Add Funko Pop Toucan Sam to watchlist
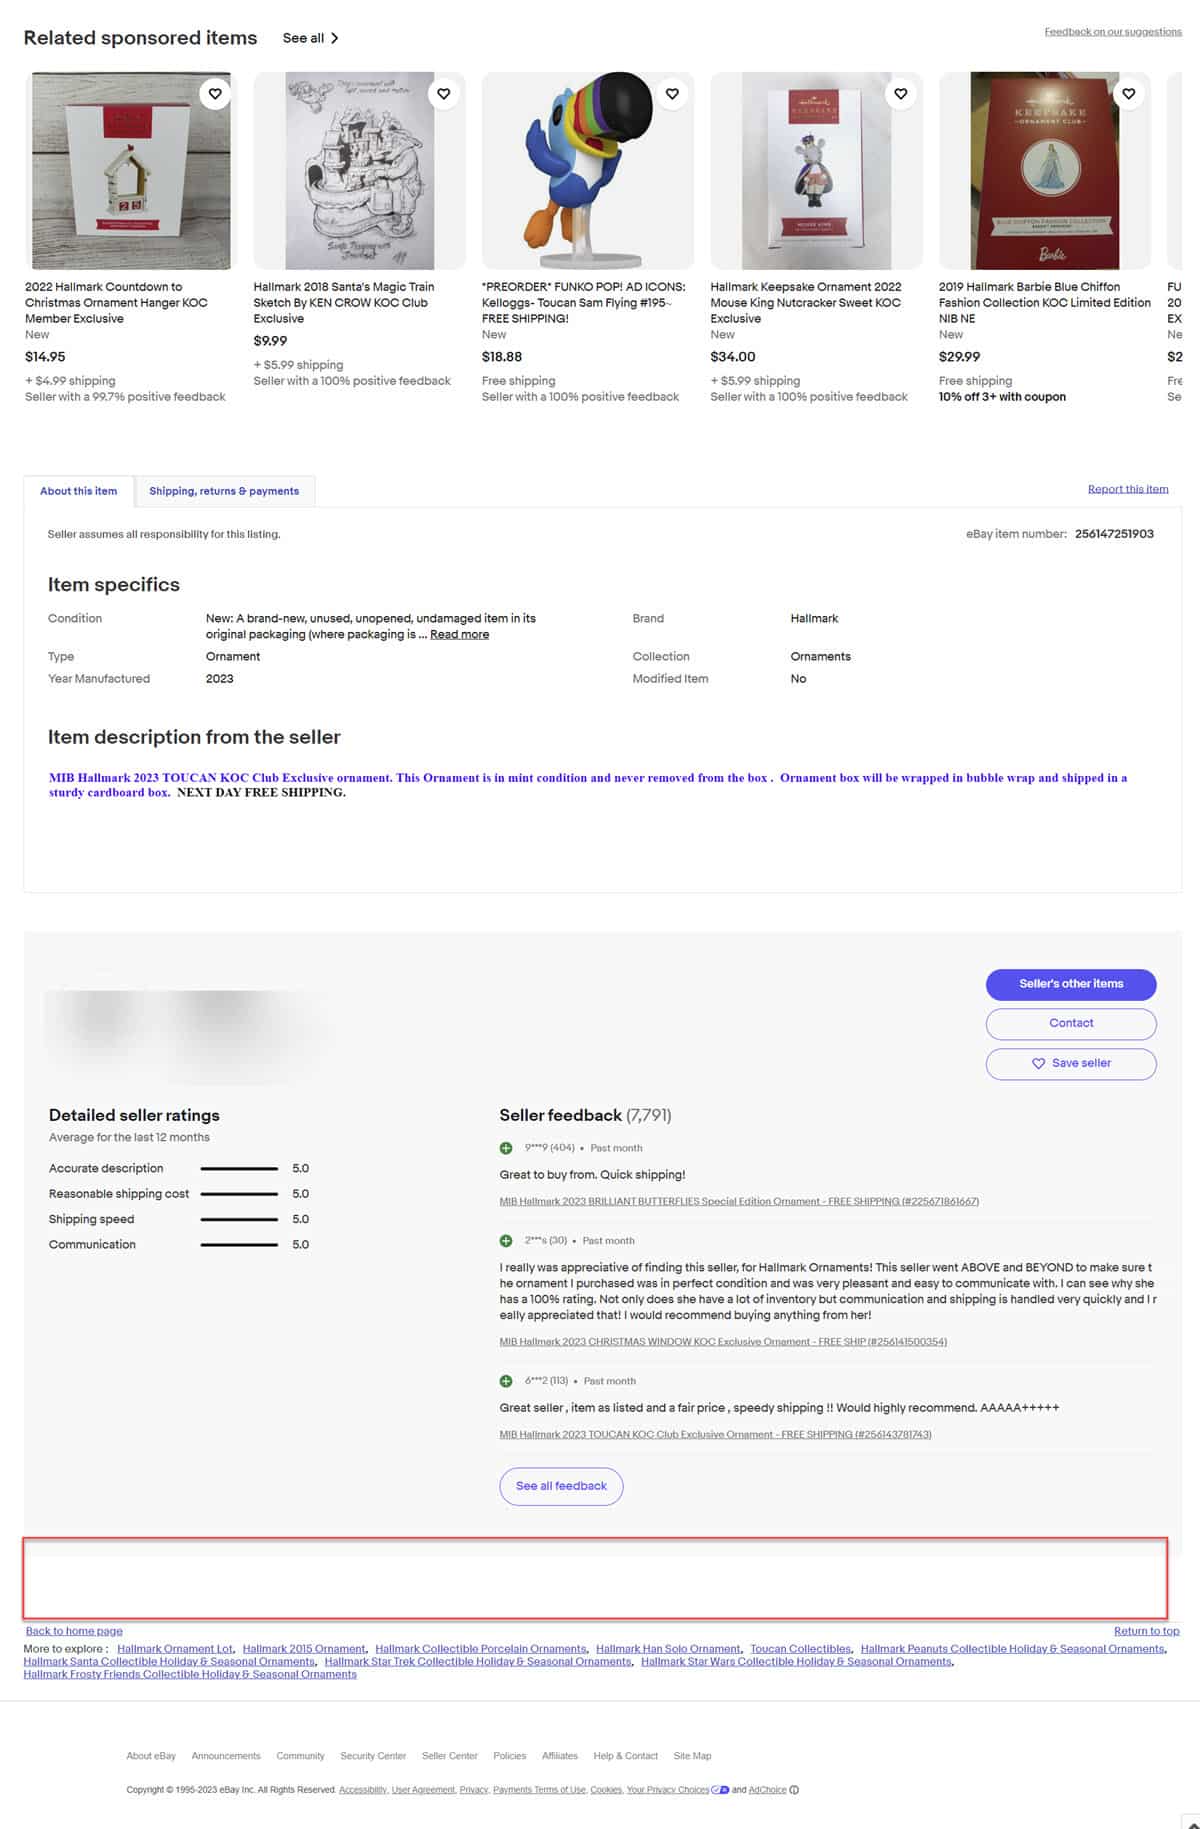Screen dimensions: 1200x1829 (672, 94)
